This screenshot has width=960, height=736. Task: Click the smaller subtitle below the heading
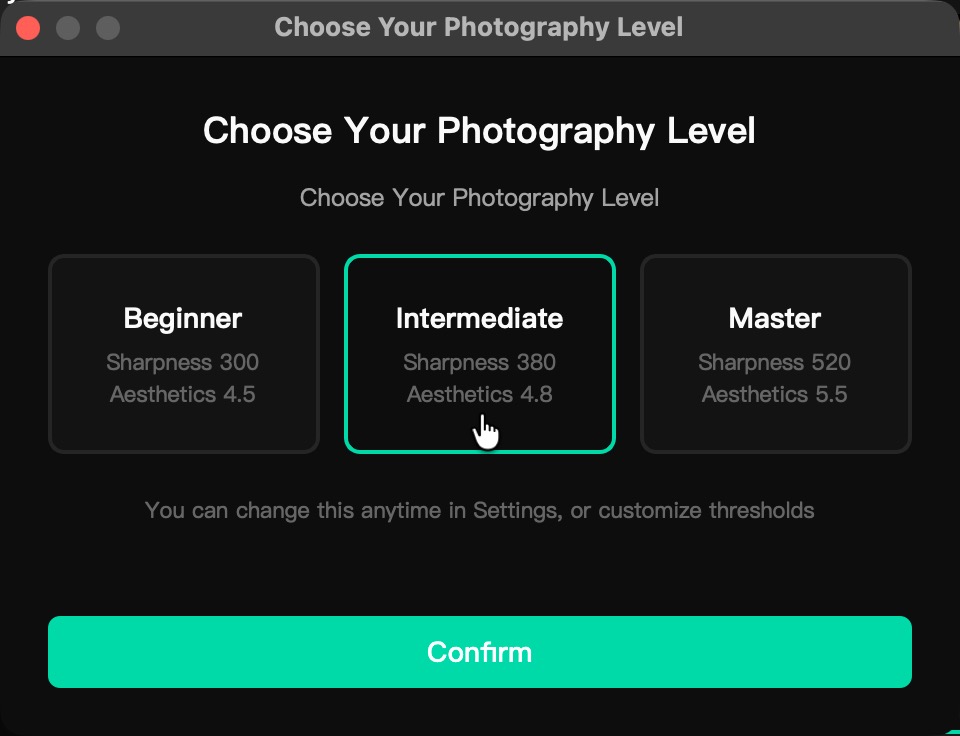(479, 197)
